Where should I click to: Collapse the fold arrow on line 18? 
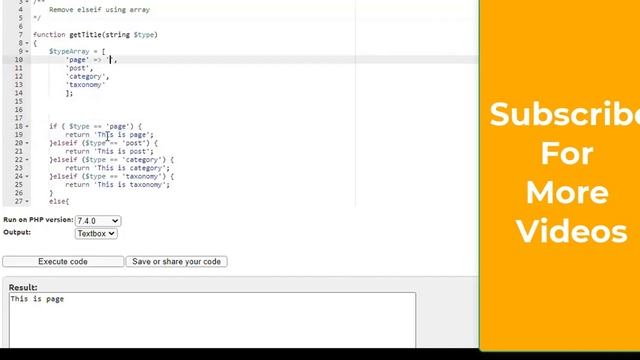[x=27, y=127]
